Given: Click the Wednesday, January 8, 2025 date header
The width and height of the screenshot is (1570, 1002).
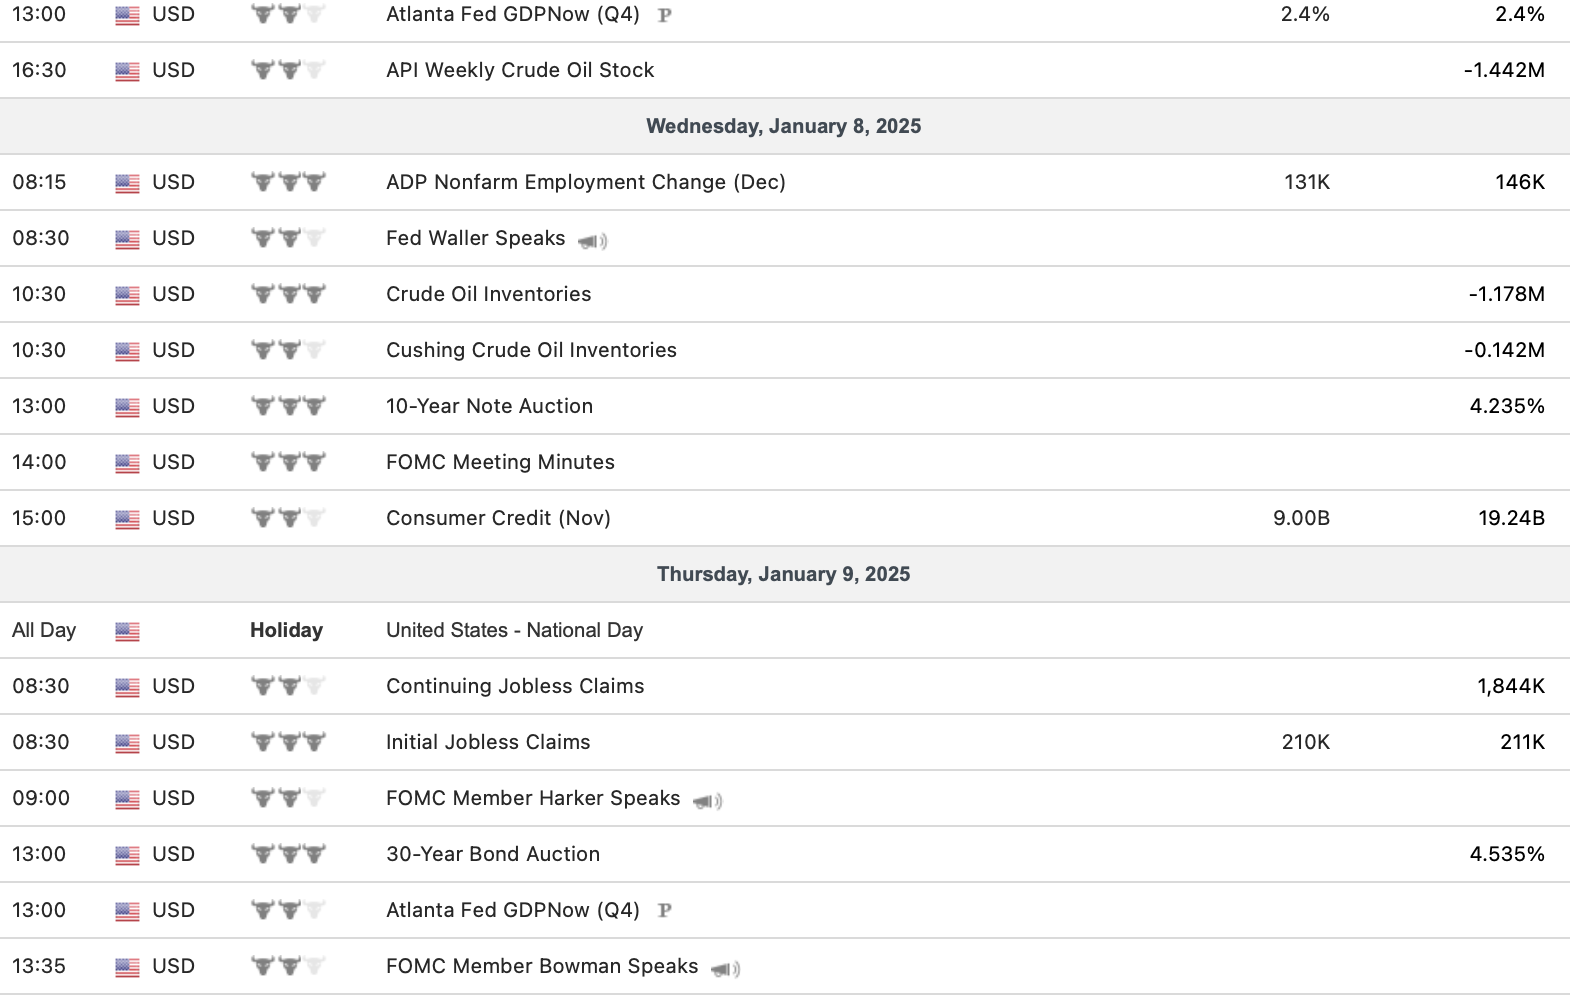Looking at the screenshot, I should click(x=783, y=126).
